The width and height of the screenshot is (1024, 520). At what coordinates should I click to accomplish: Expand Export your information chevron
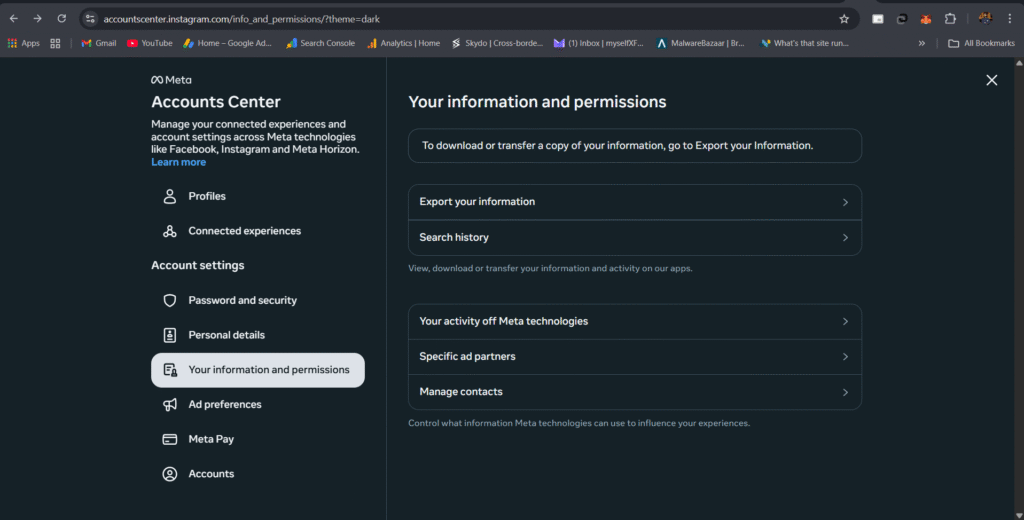tap(845, 203)
